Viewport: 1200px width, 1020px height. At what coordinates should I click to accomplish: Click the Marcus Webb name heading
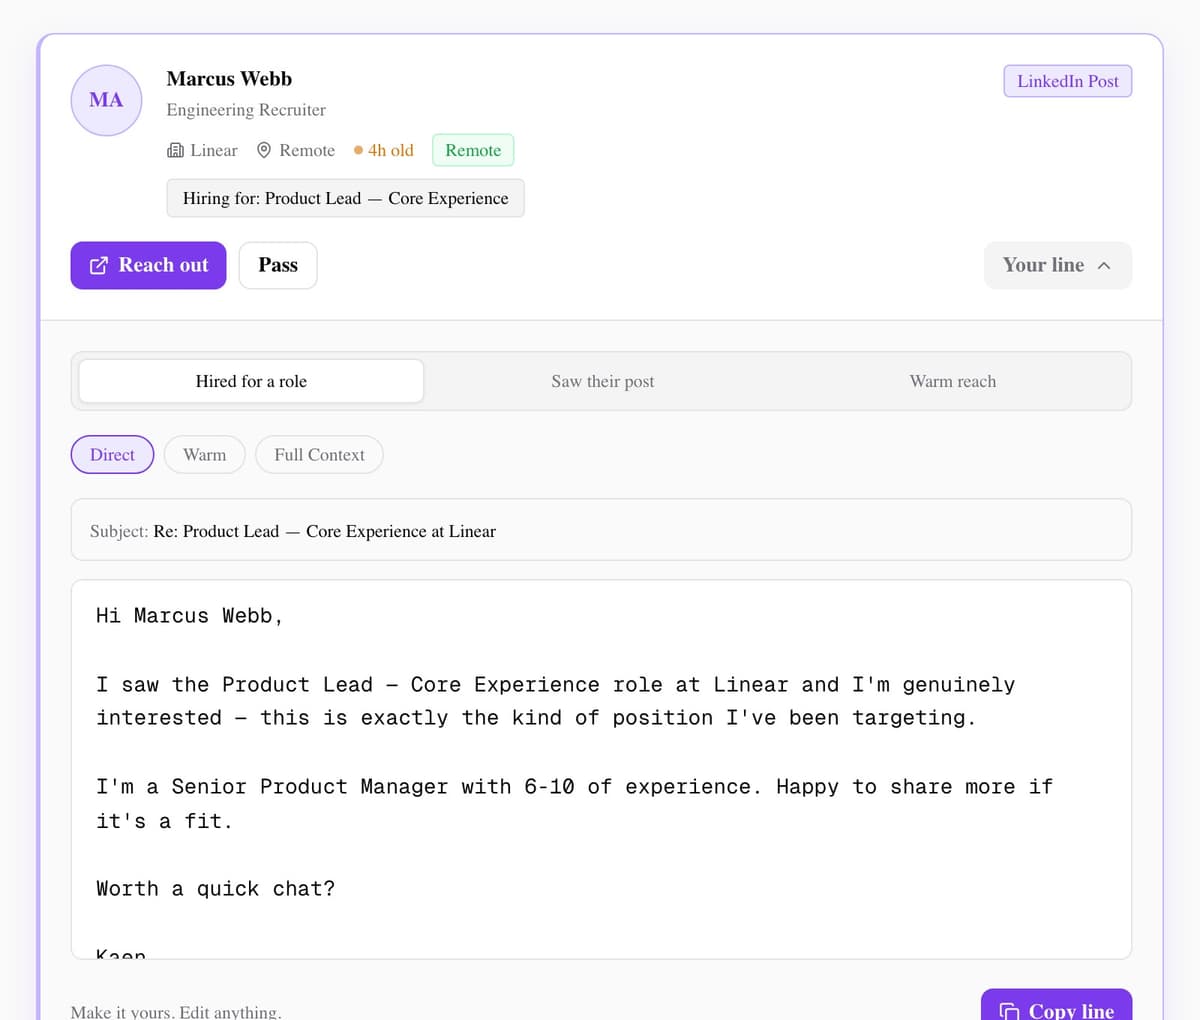[229, 78]
